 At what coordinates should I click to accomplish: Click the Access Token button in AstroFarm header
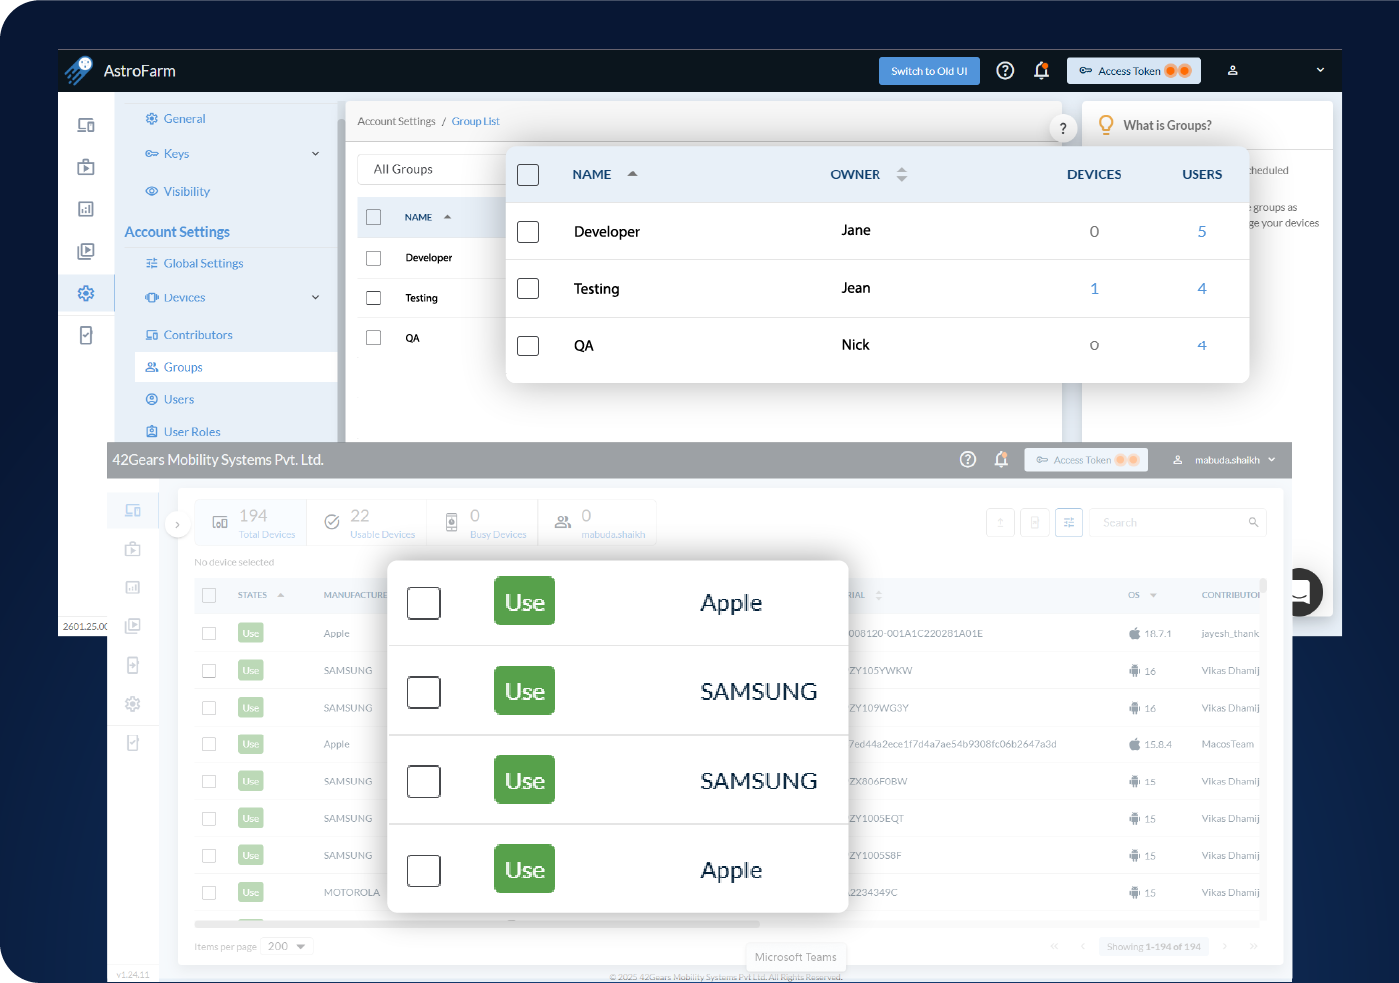tap(1133, 71)
